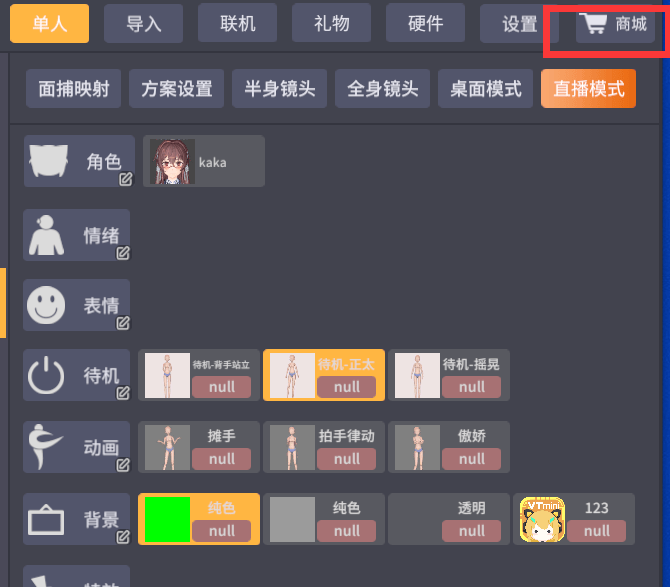Screen dimensions: 670x587
Task: Toggle 直播模式 mode button
Action: pyautogui.click(x=588, y=89)
